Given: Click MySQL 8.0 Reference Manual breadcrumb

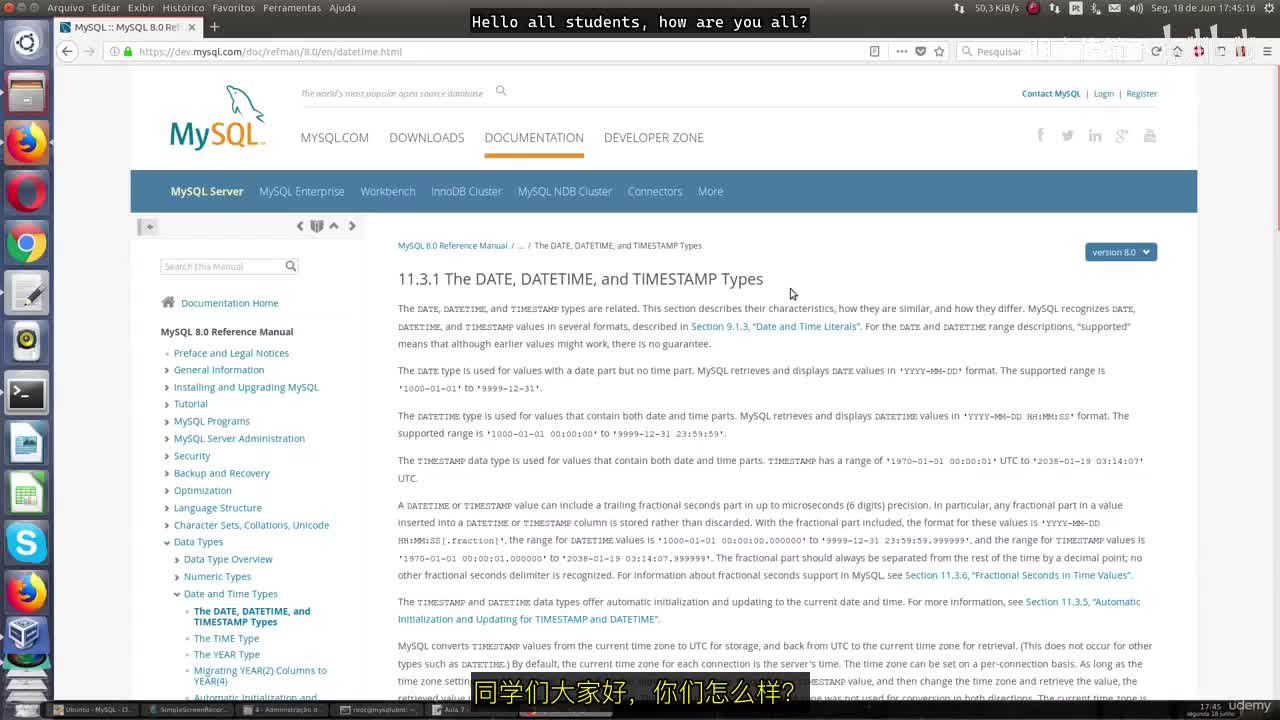Looking at the screenshot, I should point(452,245).
